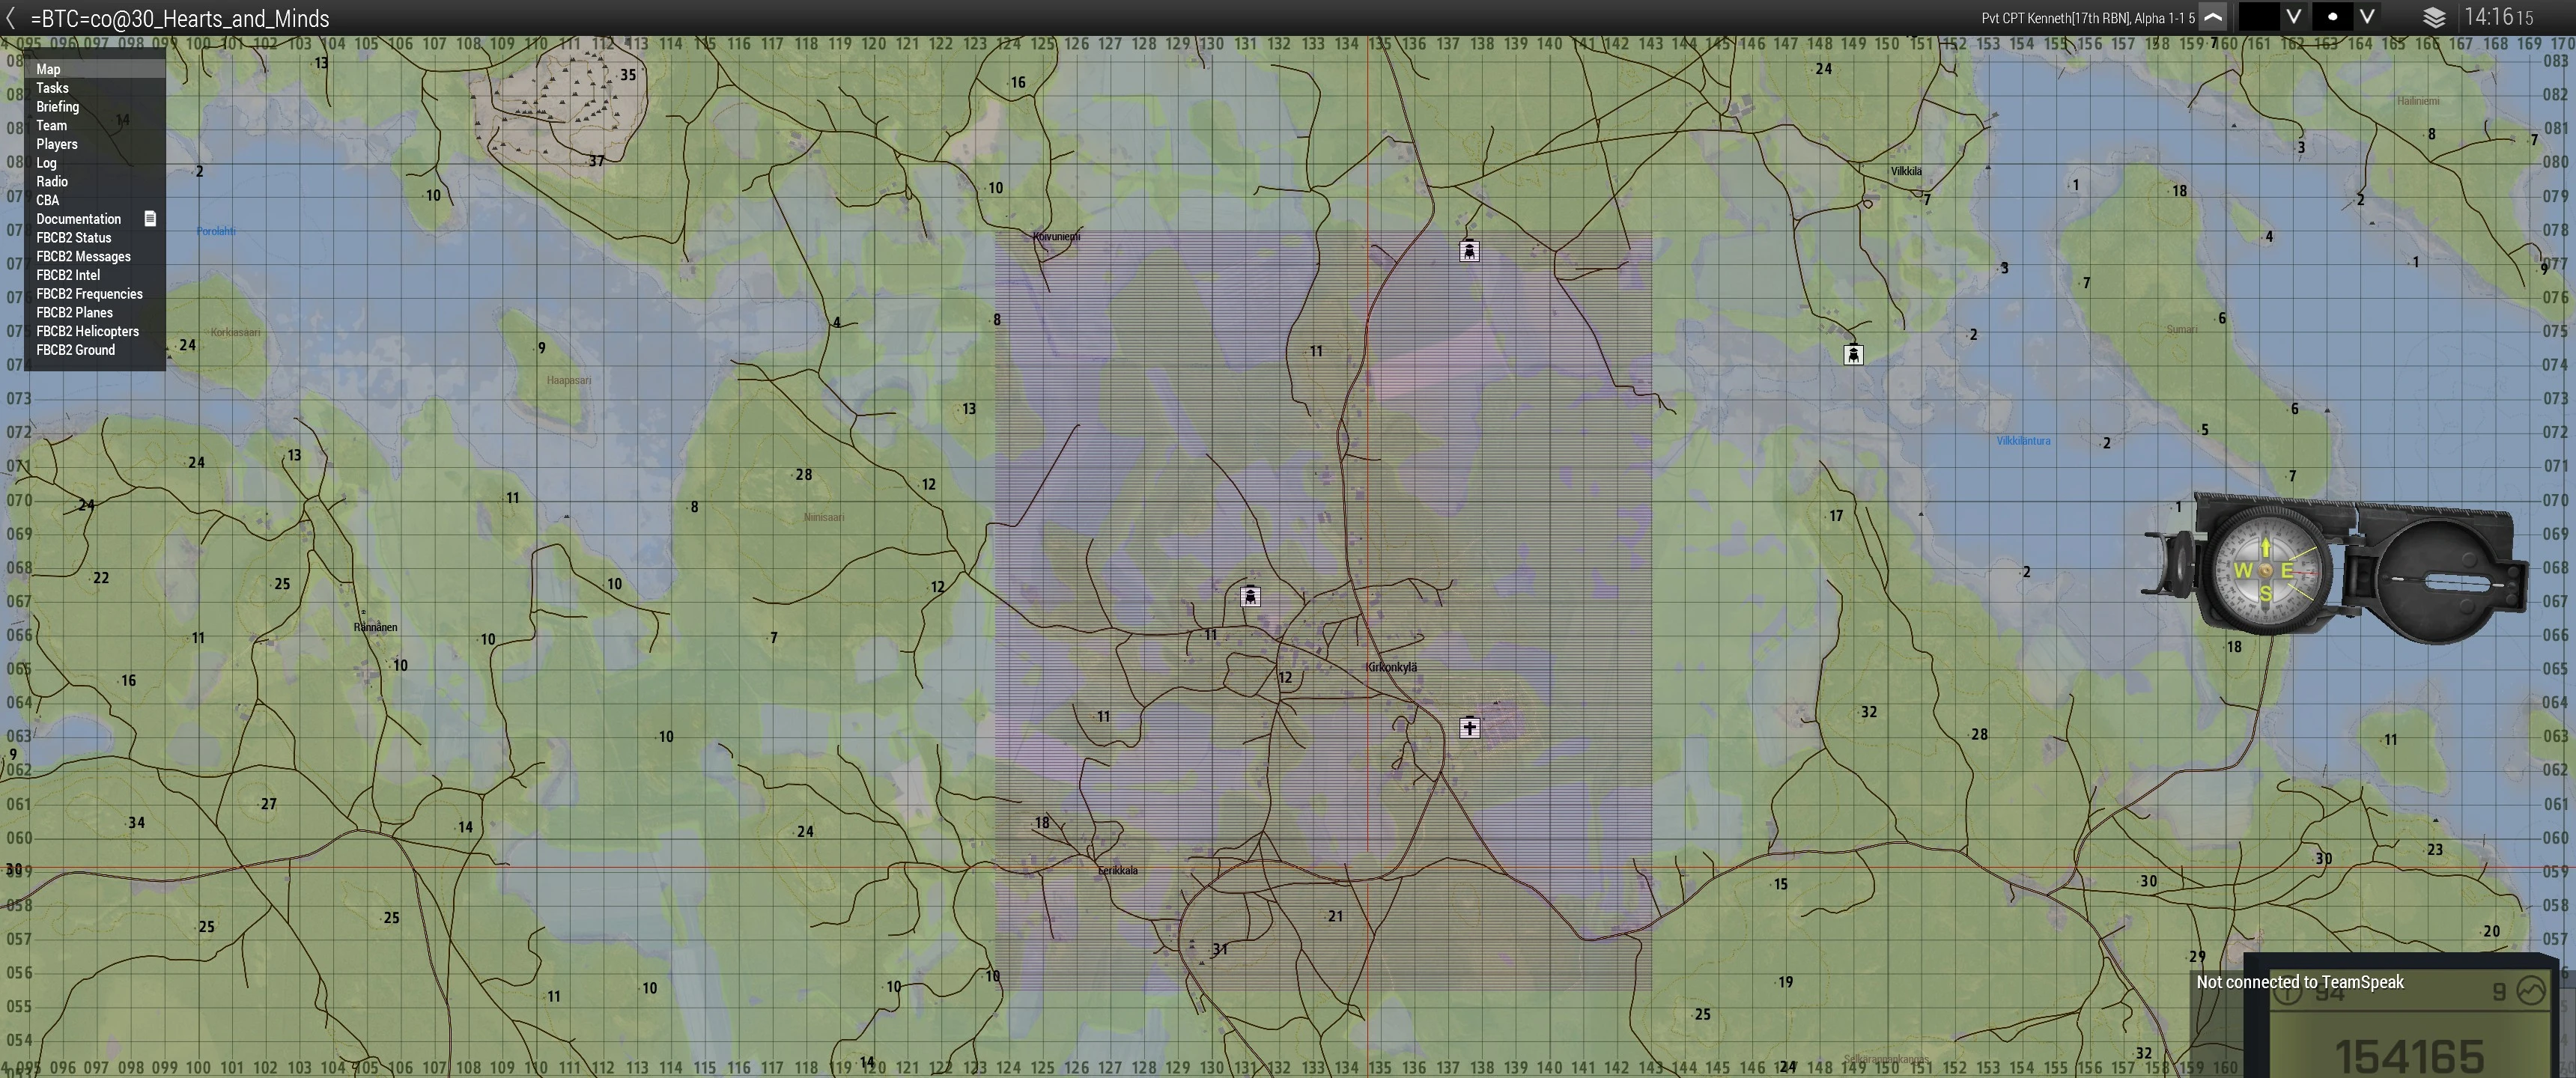
Task: Click the back arrow beside mission title
Action: coord(11,18)
